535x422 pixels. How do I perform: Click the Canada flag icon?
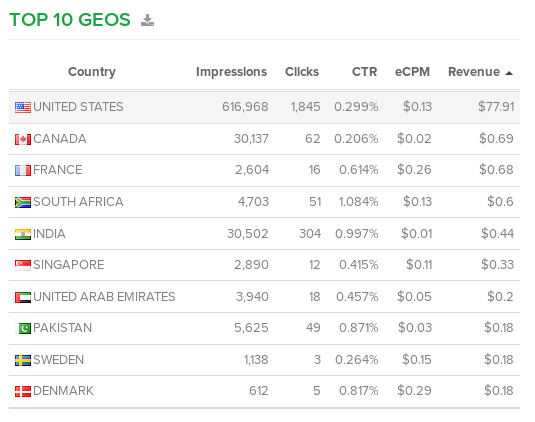tap(23, 139)
